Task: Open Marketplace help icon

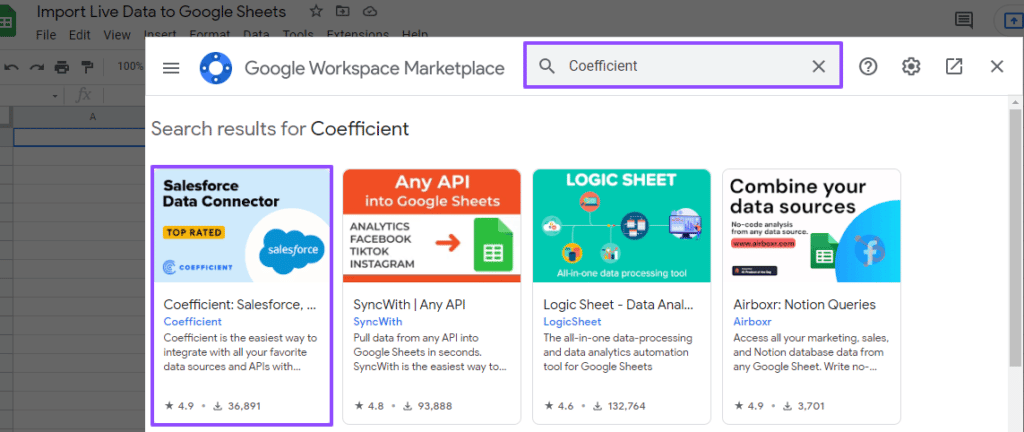Action: (x=868, y=66)
